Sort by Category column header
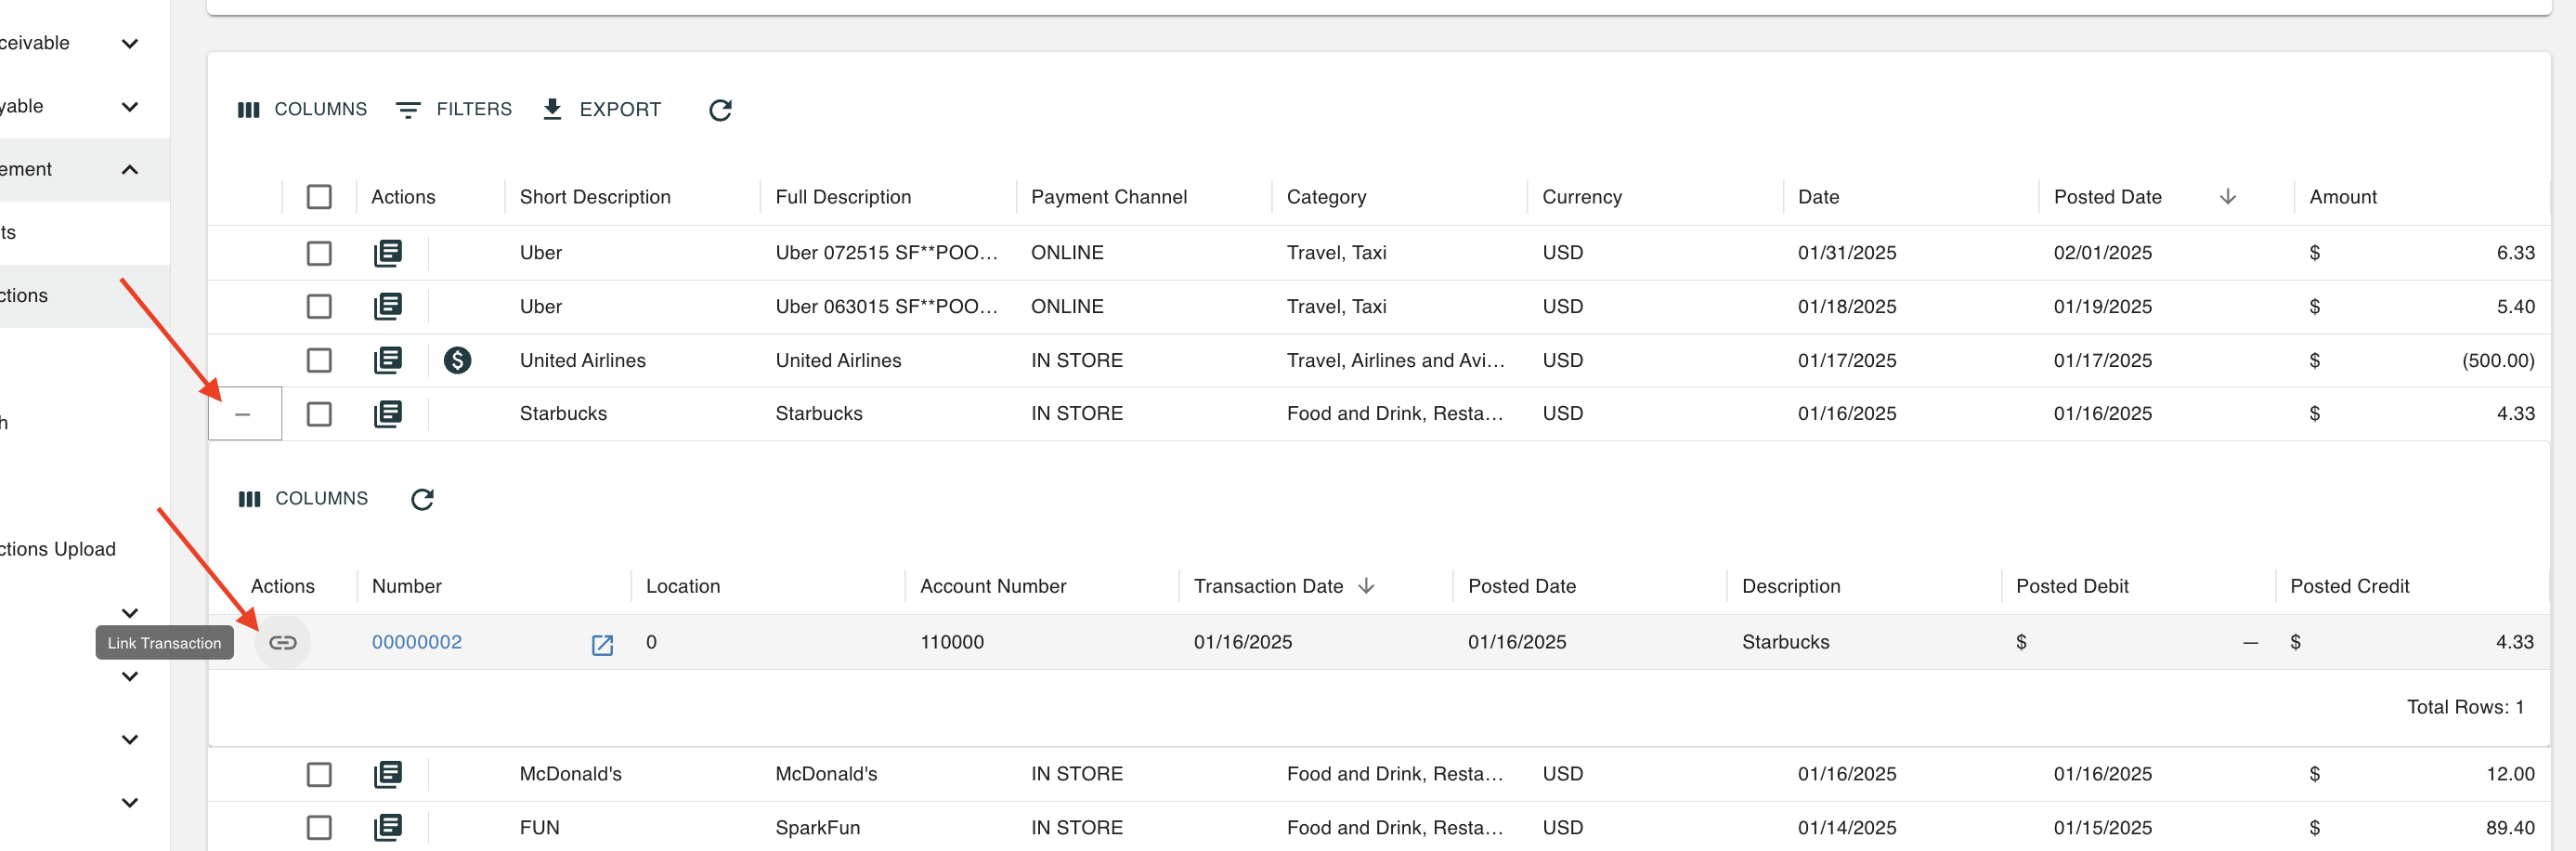The width and height of the screenshot is (2576, 851). tap(1326, 197)
